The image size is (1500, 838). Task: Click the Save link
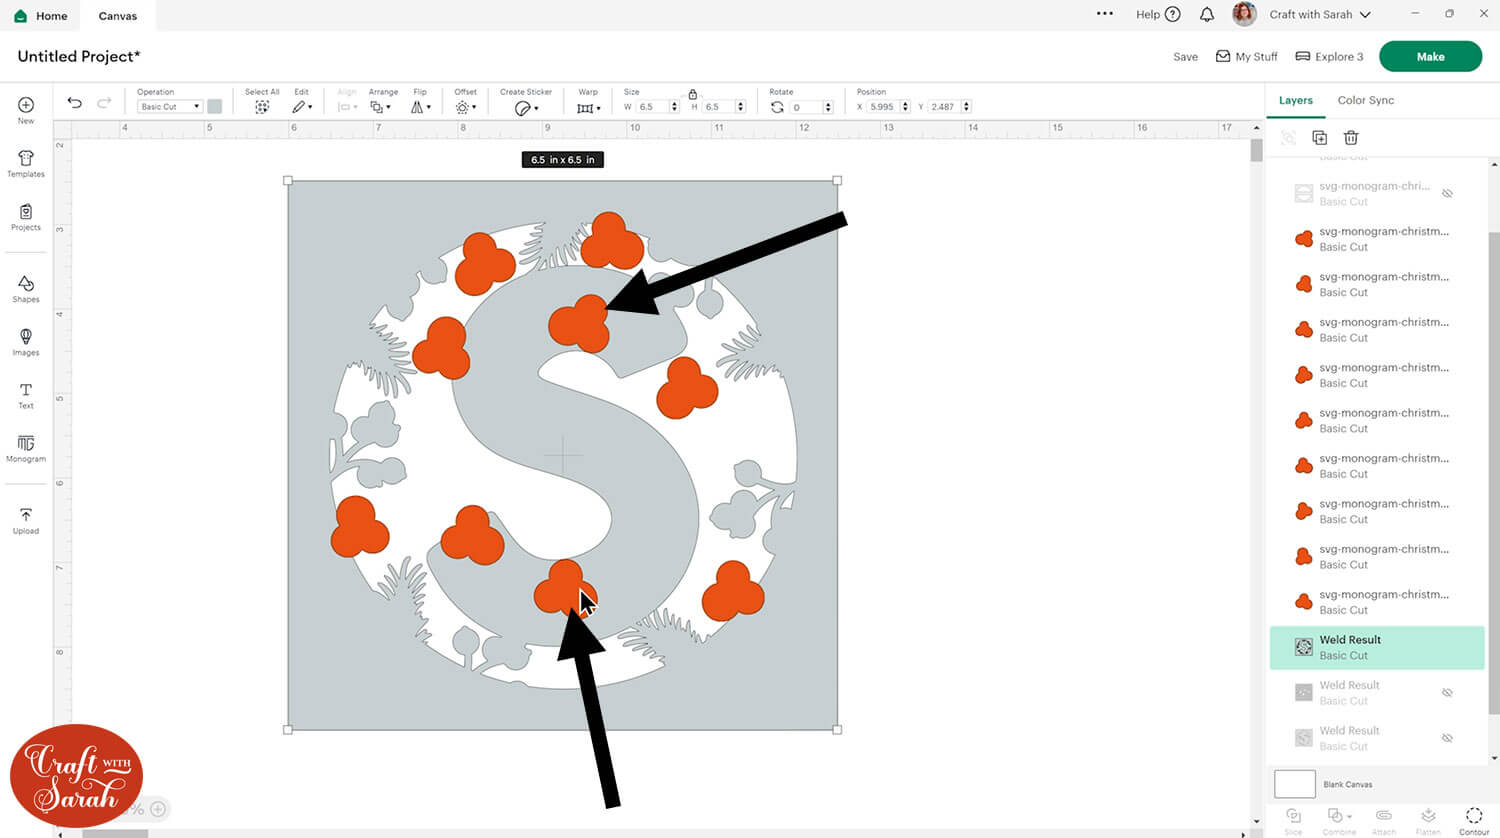[1185, 57]
